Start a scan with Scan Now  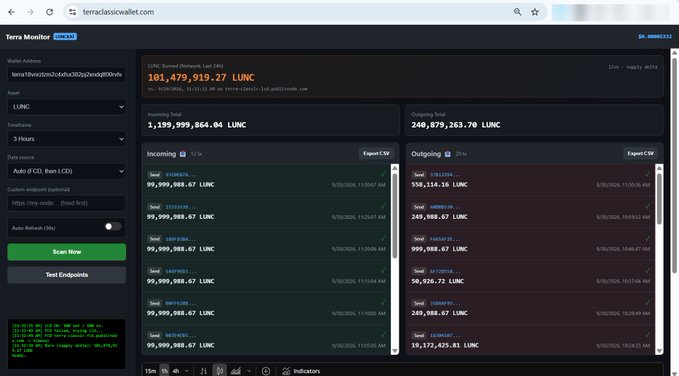coord(67,252)
